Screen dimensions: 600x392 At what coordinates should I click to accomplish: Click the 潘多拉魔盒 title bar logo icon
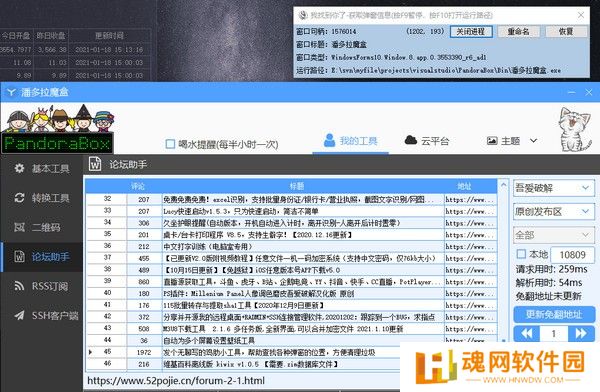pos(11,92)
